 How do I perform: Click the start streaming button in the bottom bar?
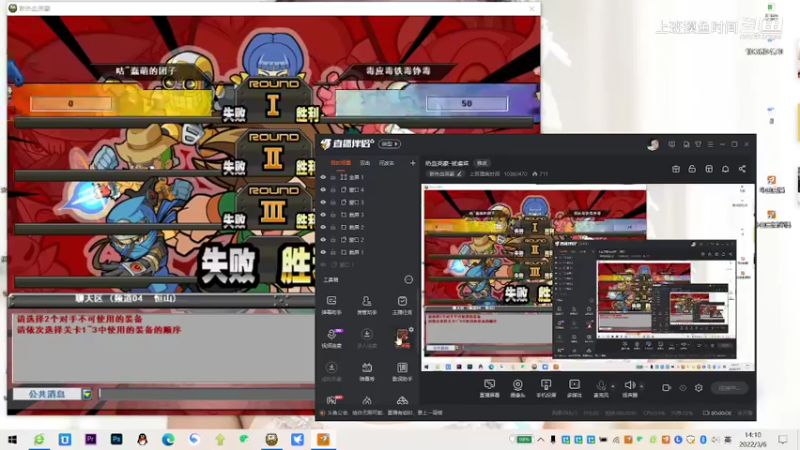[x=729, y=388]
